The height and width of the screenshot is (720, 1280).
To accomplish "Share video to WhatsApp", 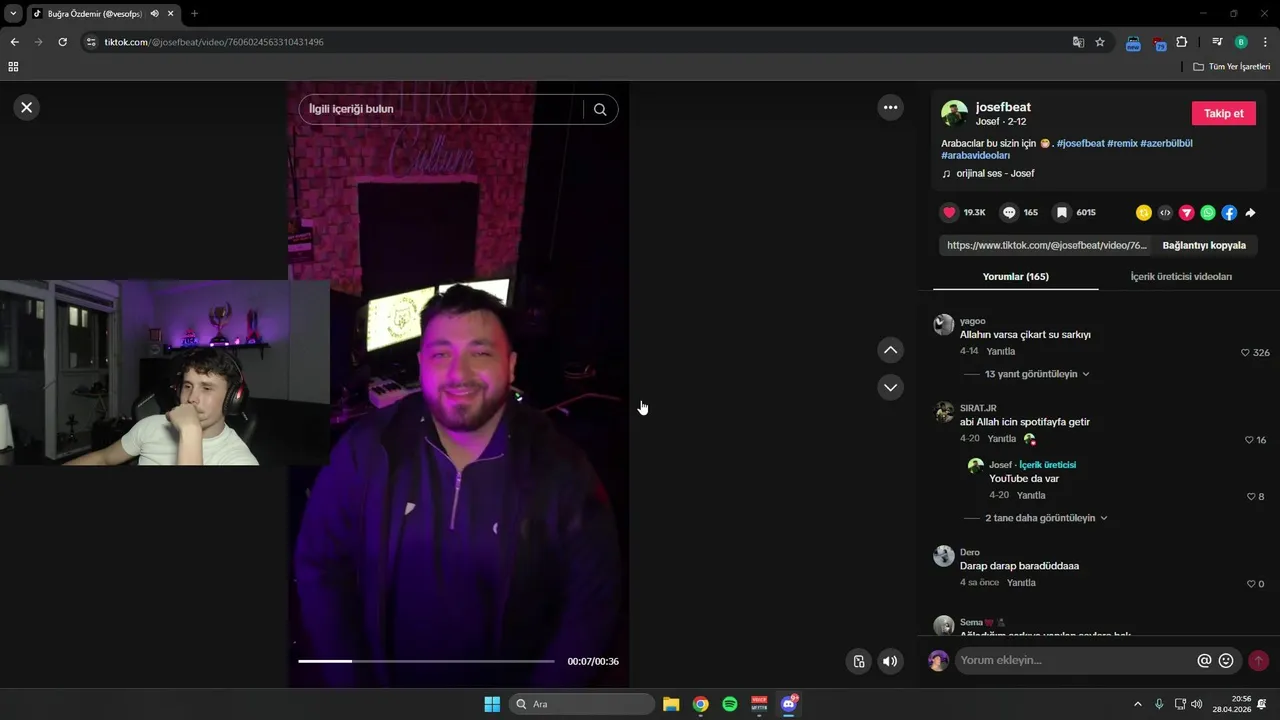I will 1208,213.
